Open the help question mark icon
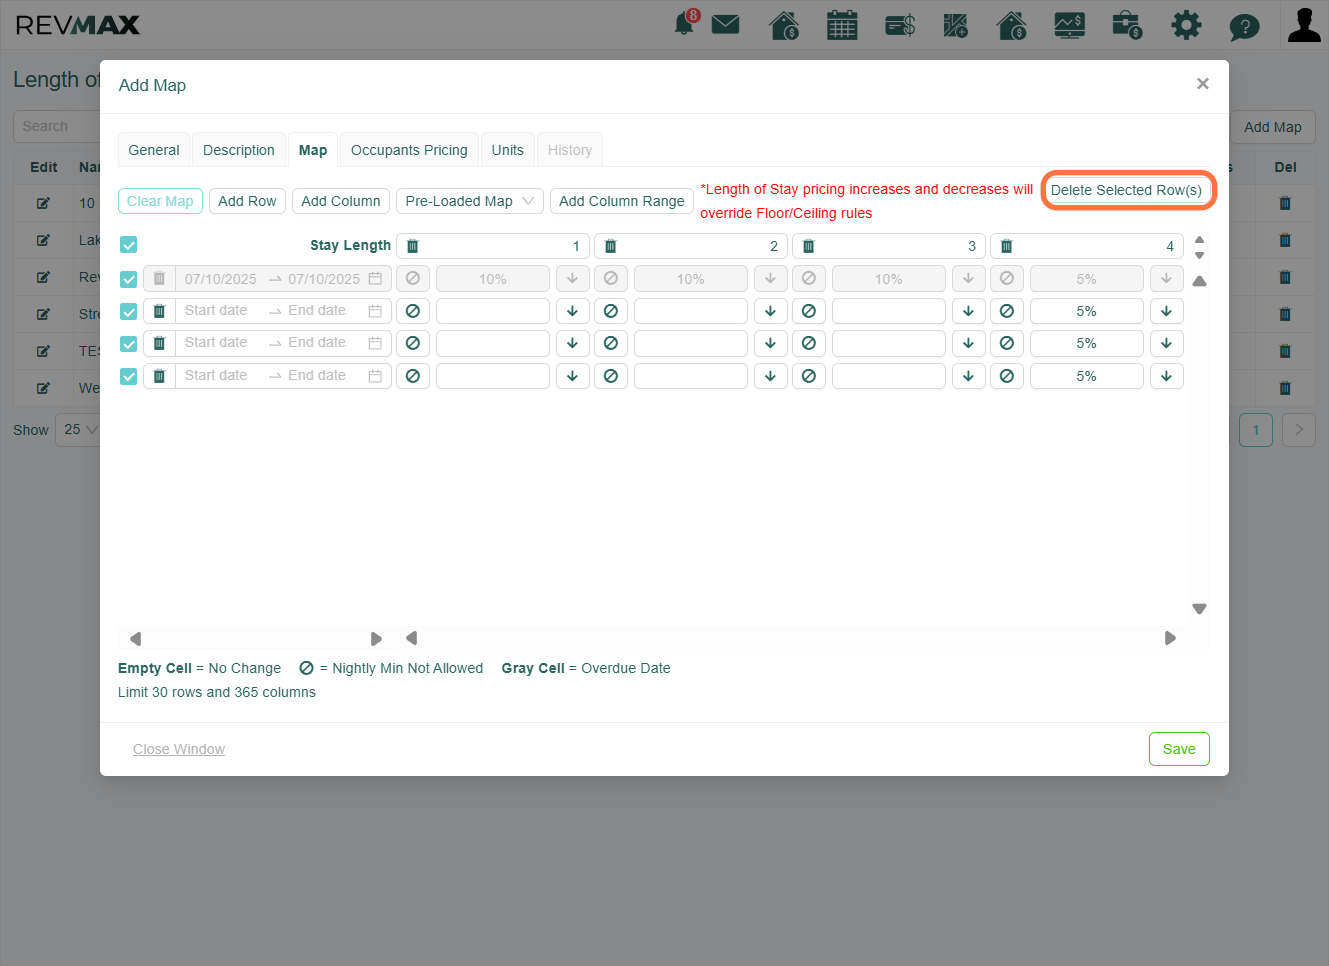1329x966 pixels. (1244, 26)
